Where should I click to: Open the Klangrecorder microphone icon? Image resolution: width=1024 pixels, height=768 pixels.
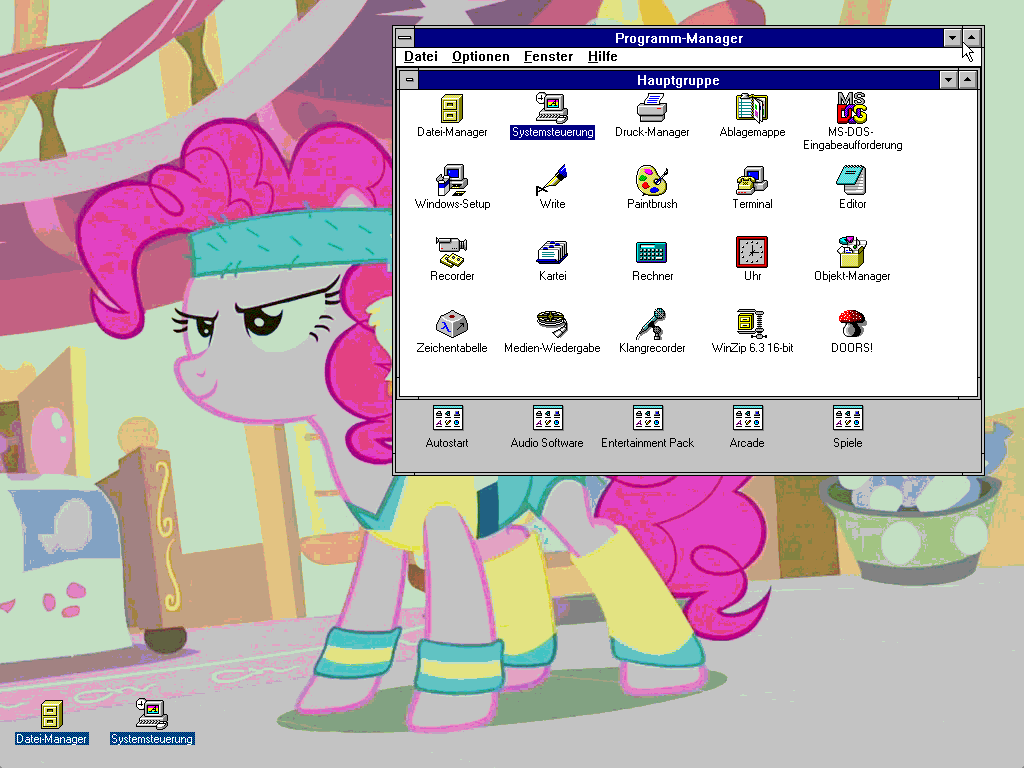652,324
